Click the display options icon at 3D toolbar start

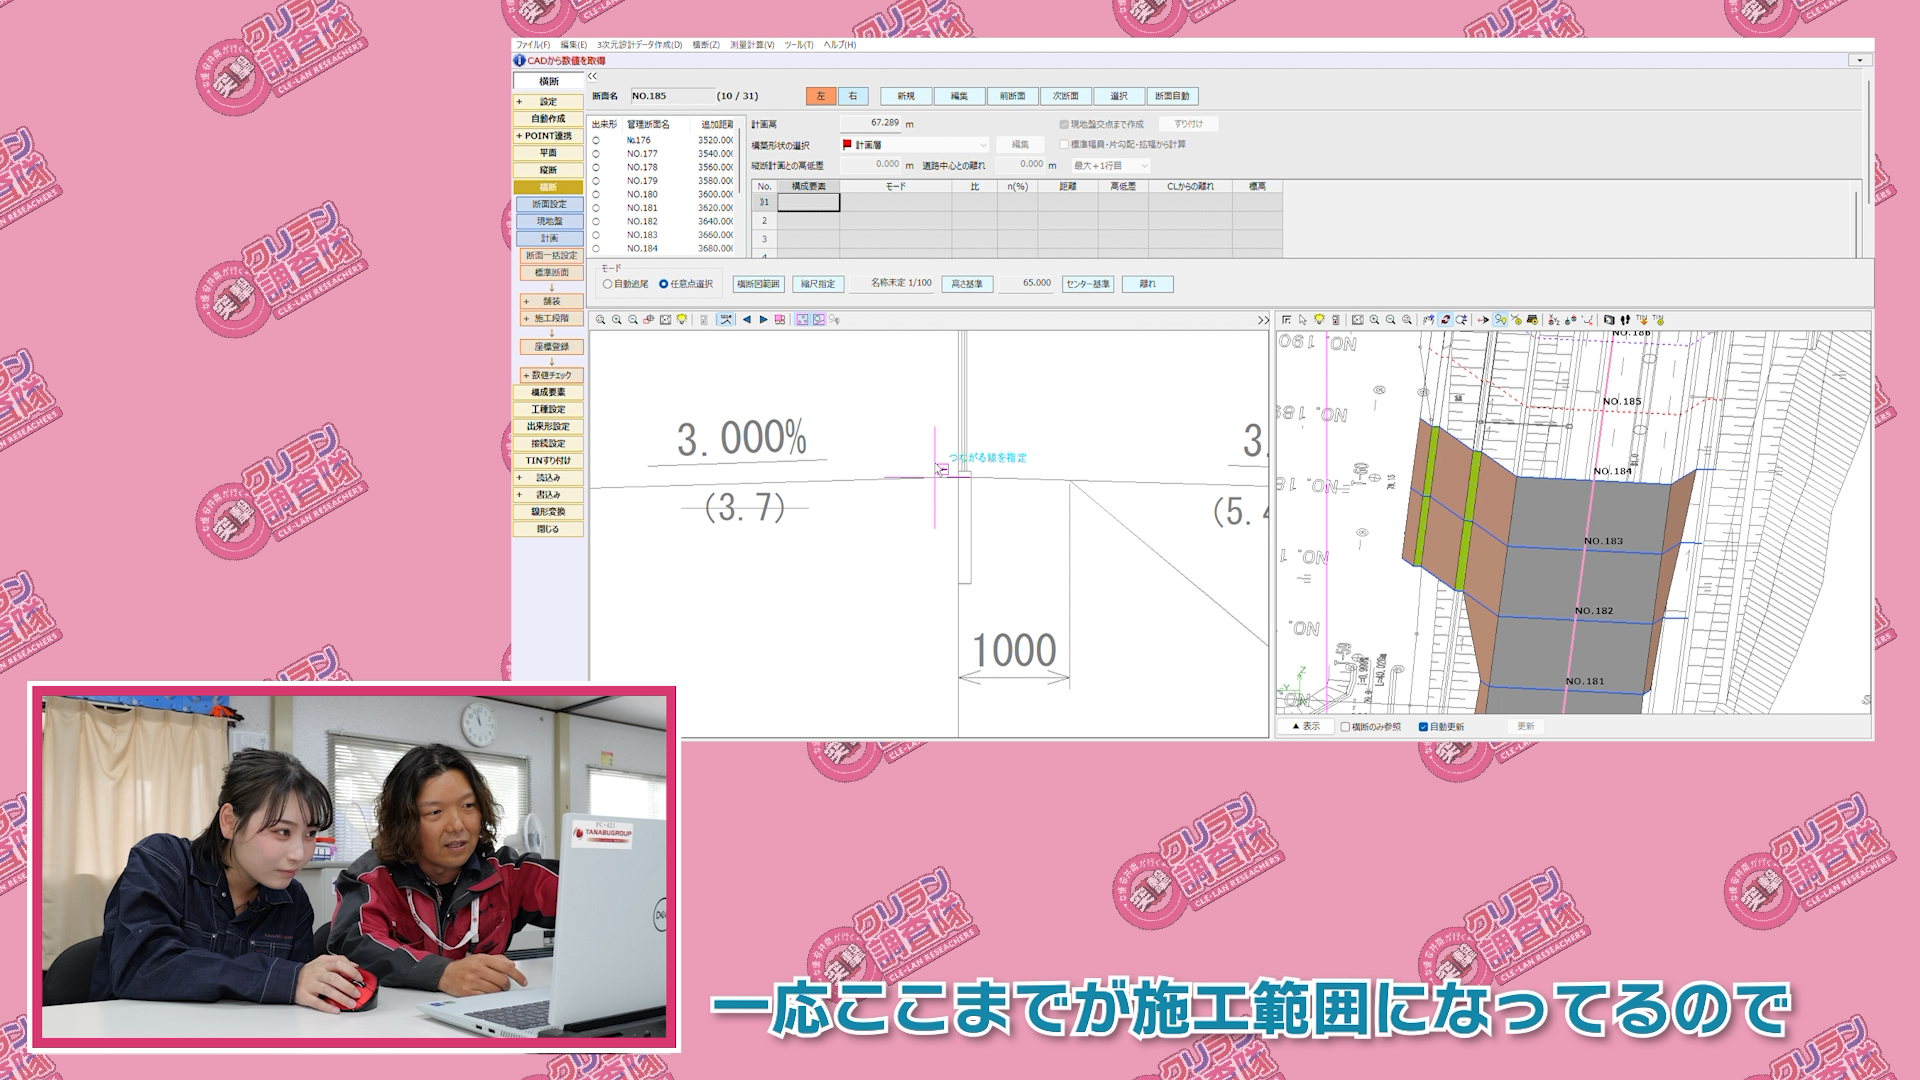(1286, 320)
